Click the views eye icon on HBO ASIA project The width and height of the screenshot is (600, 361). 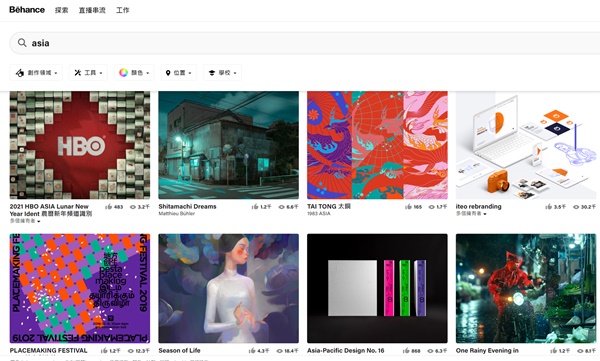click(133, 207)
